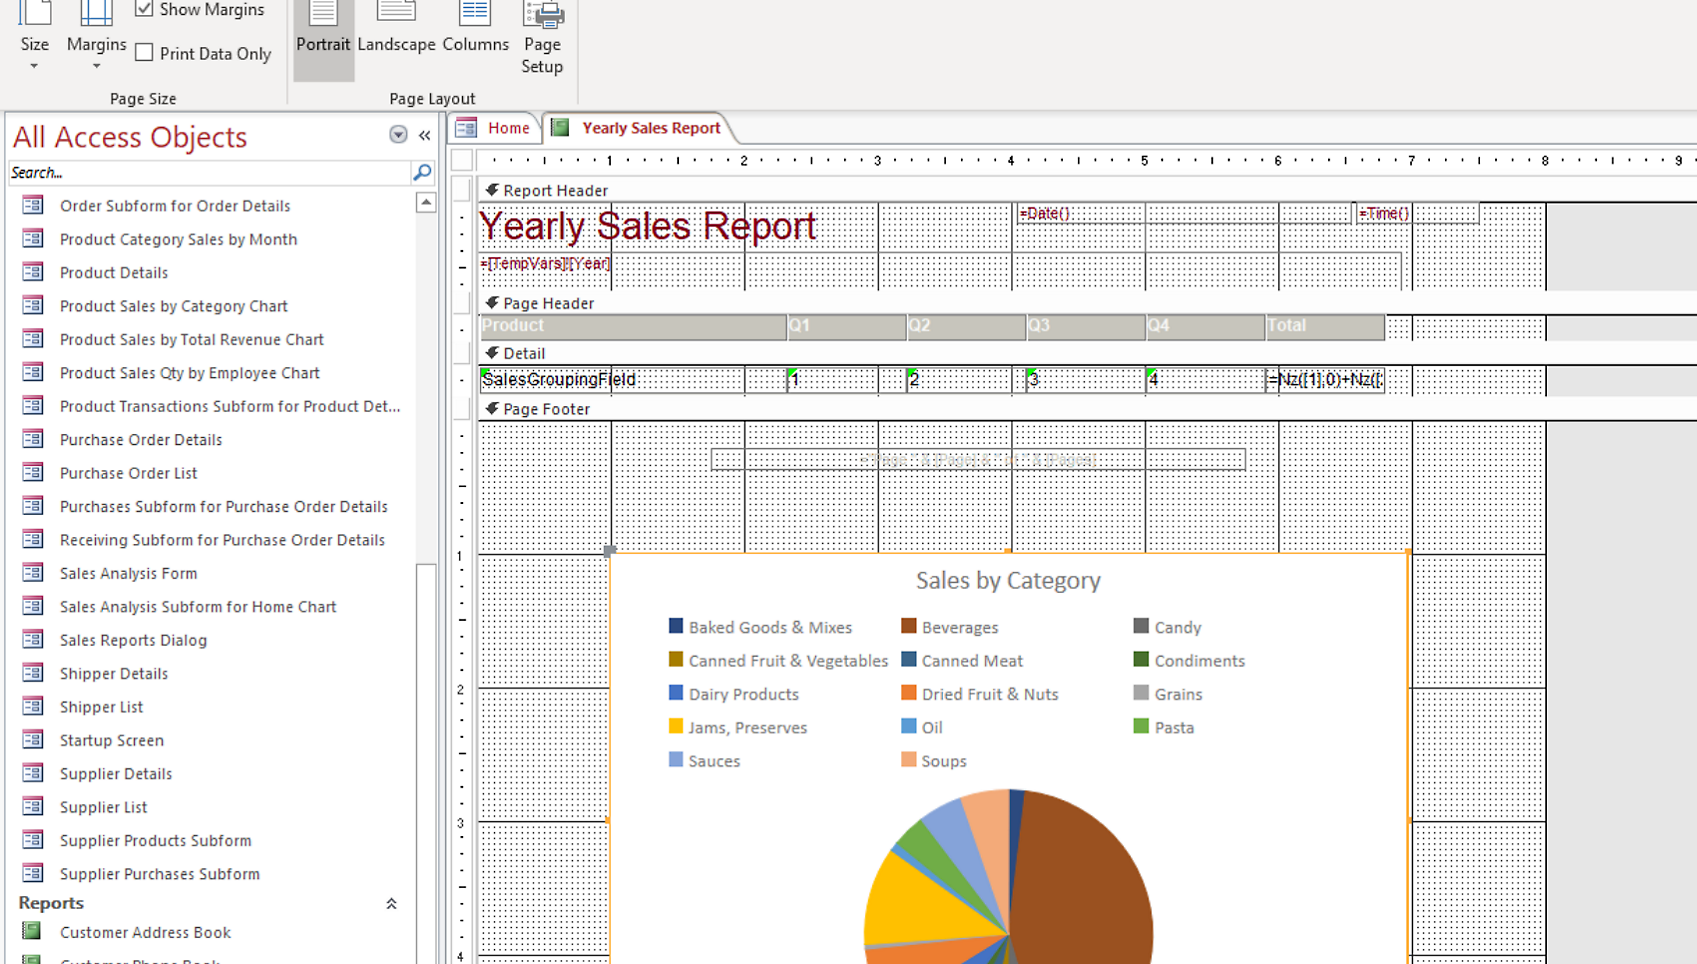Collapse navigation pane with double-chevron icon
The height and width of the screenshot is (964, 1697).
coord(425,135)
